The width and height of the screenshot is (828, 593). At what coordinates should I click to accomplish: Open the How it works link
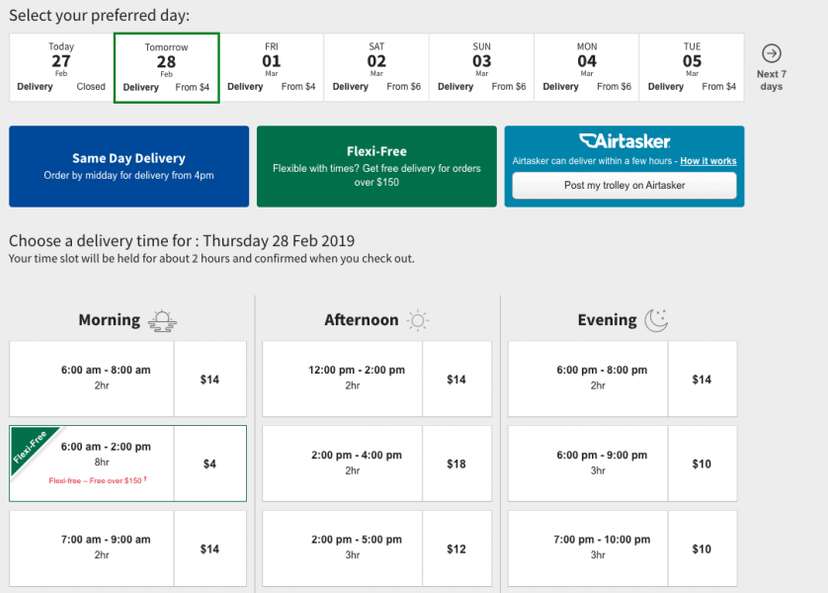pyautogui.click(x=708, y=161)
